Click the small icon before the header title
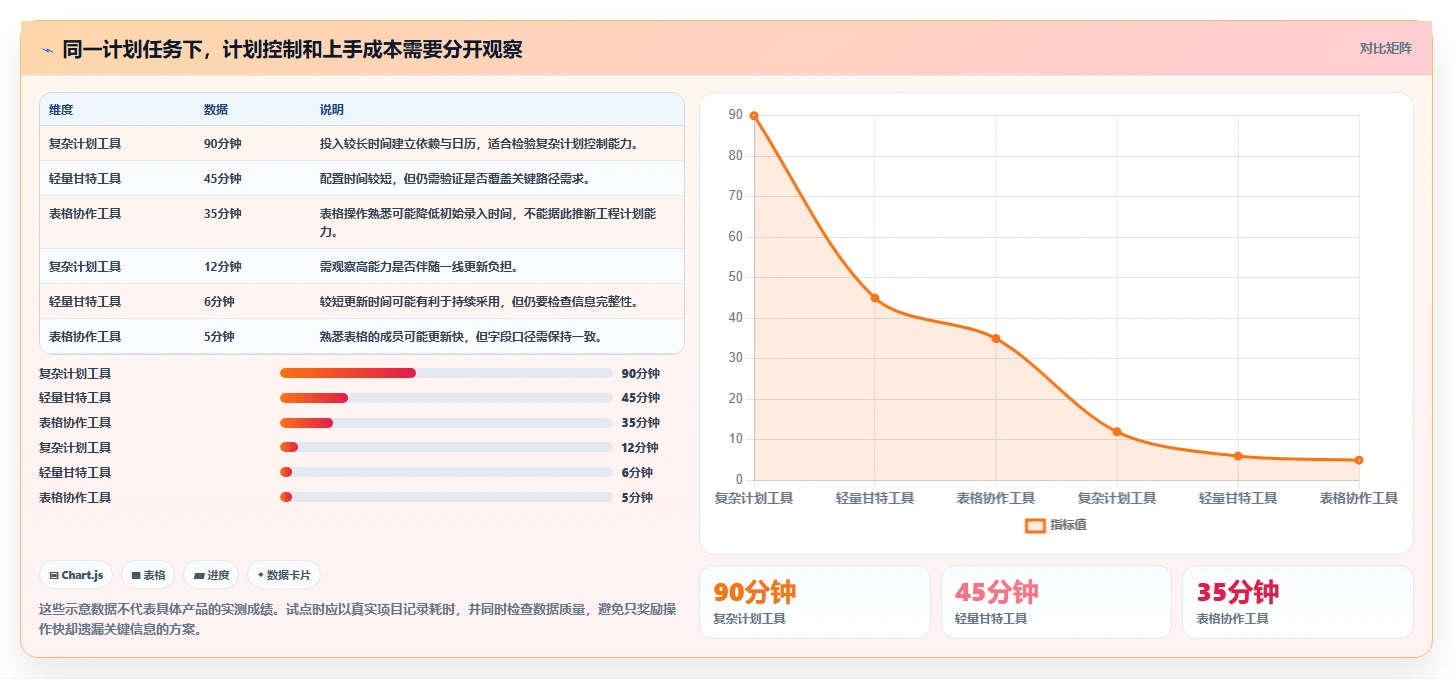 (47, 50)
